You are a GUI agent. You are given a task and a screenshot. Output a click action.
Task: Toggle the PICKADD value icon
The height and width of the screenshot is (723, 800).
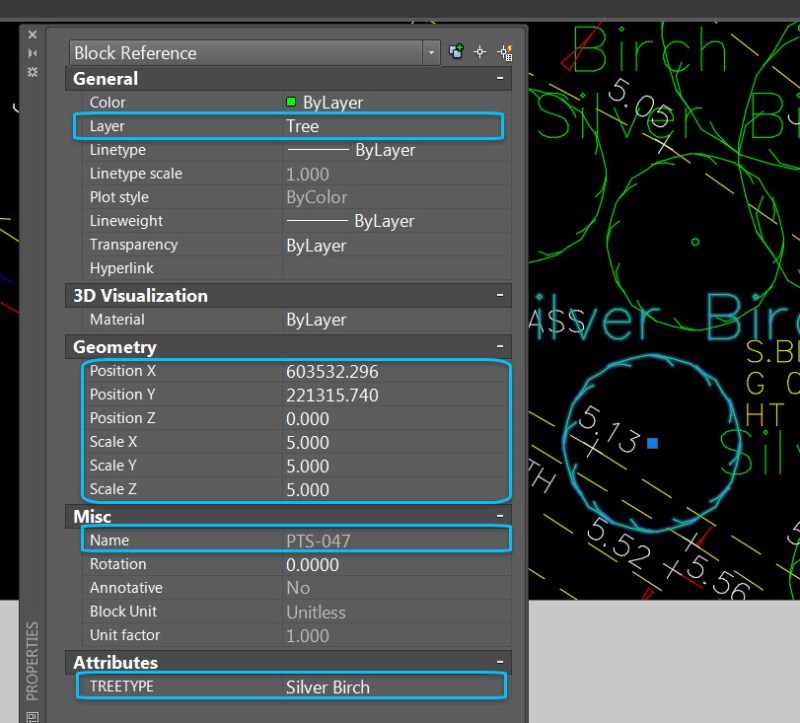point(455,50)
